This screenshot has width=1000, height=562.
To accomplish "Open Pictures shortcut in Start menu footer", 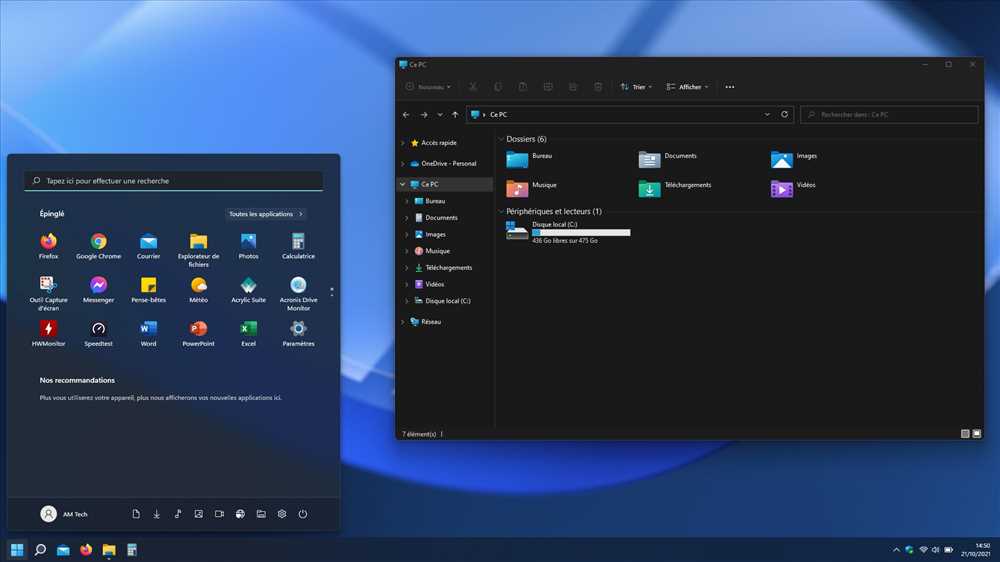I will [198, 514].
